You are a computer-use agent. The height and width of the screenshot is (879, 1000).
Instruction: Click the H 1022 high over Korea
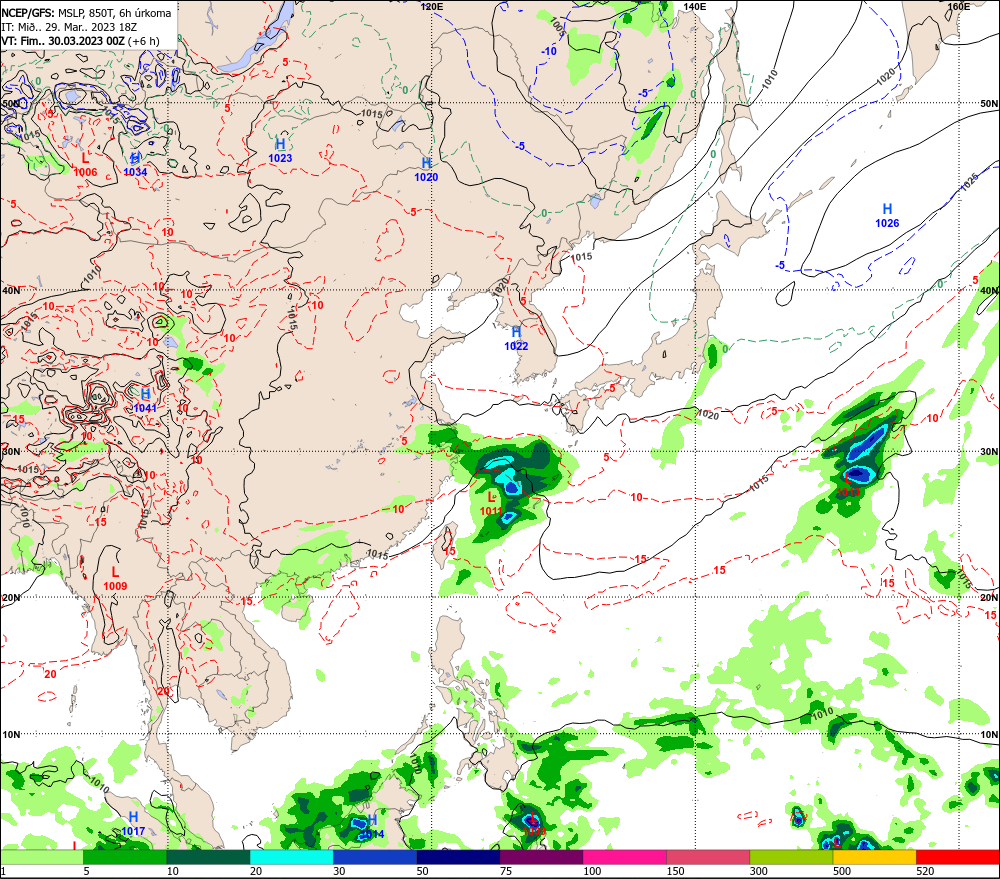[x=516, y=339]
